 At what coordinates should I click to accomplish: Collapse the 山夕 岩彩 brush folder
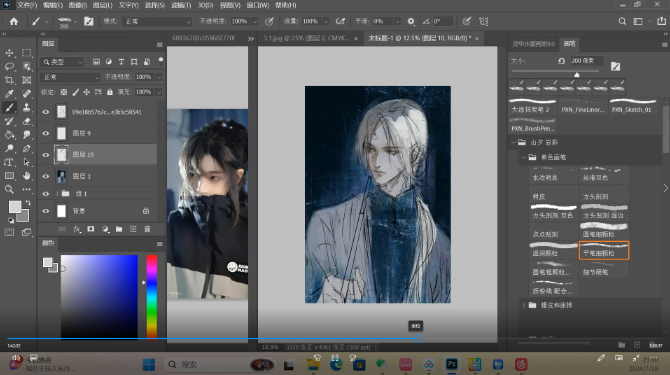point(513,142)
